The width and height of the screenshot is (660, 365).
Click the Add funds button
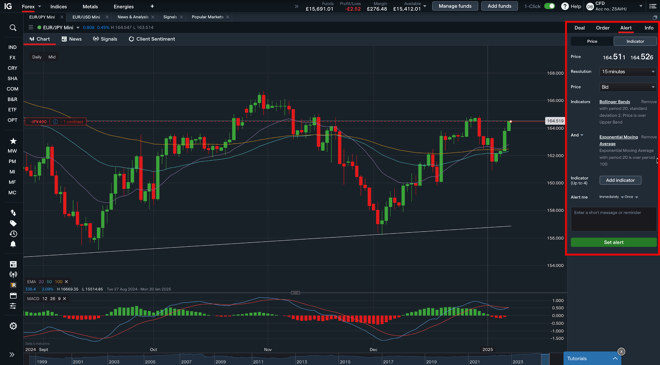[x=499, y=6]
